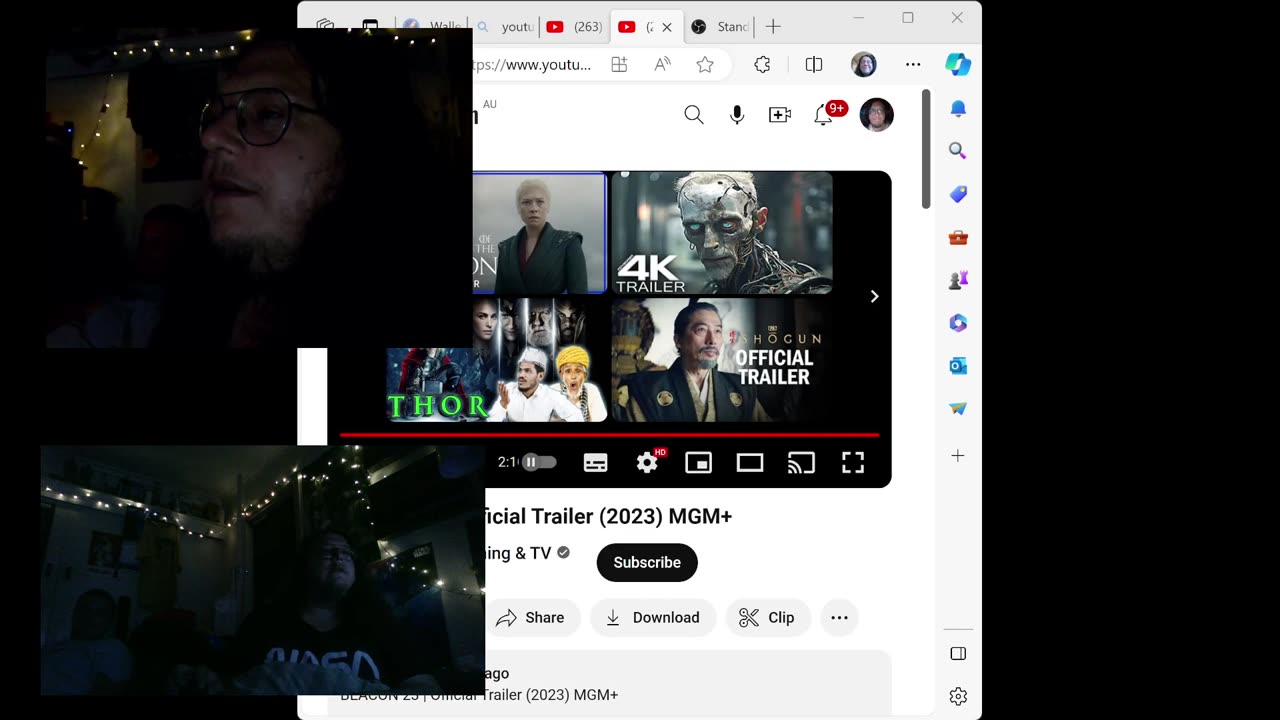Viewport: 1280px width, 720px height.
Task: Open the Drop paper plane in sidebar
Action: pyautogui.click(x=958, y=409)
